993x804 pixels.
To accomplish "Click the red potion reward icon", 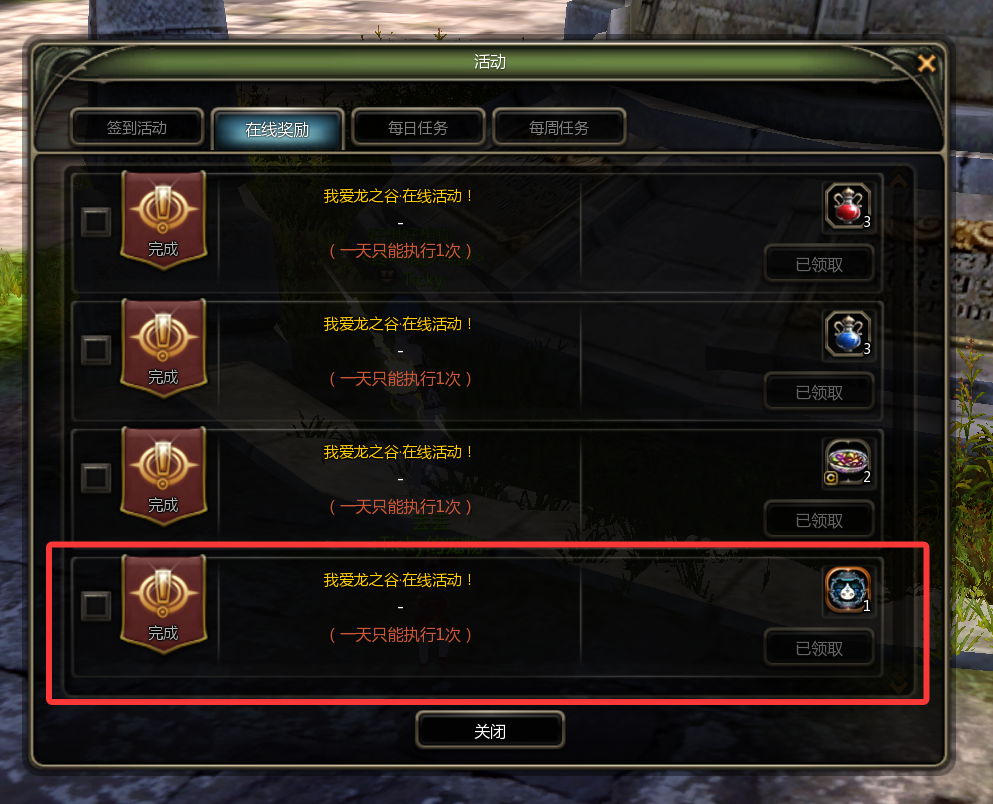I will point(848,206).
